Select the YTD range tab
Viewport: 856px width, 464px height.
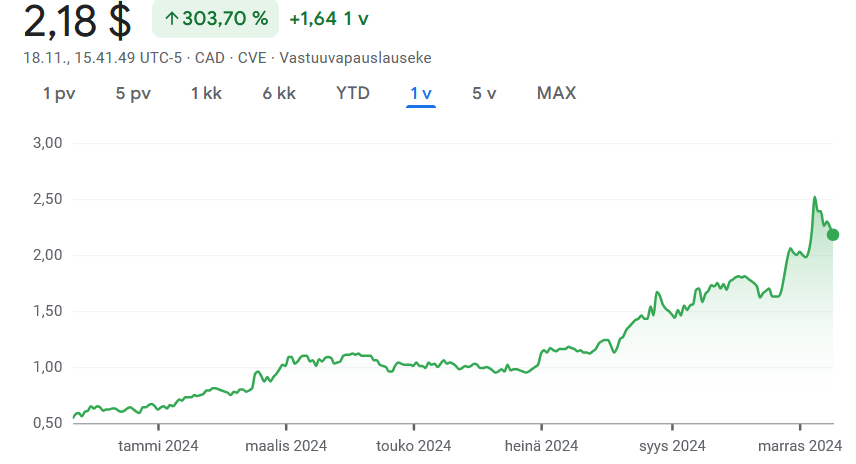[x=353, y=93]
